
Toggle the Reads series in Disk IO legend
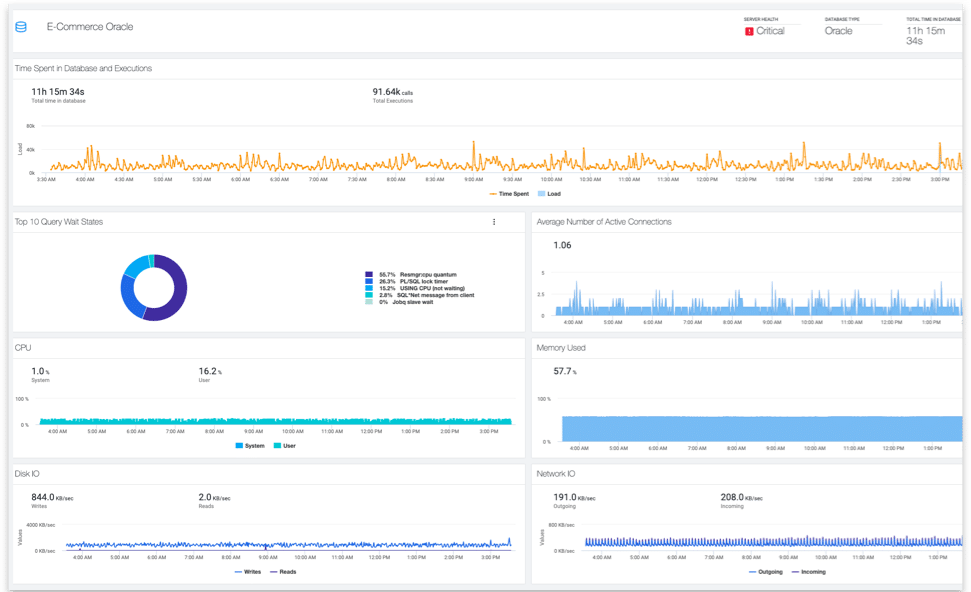coord(283,572)
